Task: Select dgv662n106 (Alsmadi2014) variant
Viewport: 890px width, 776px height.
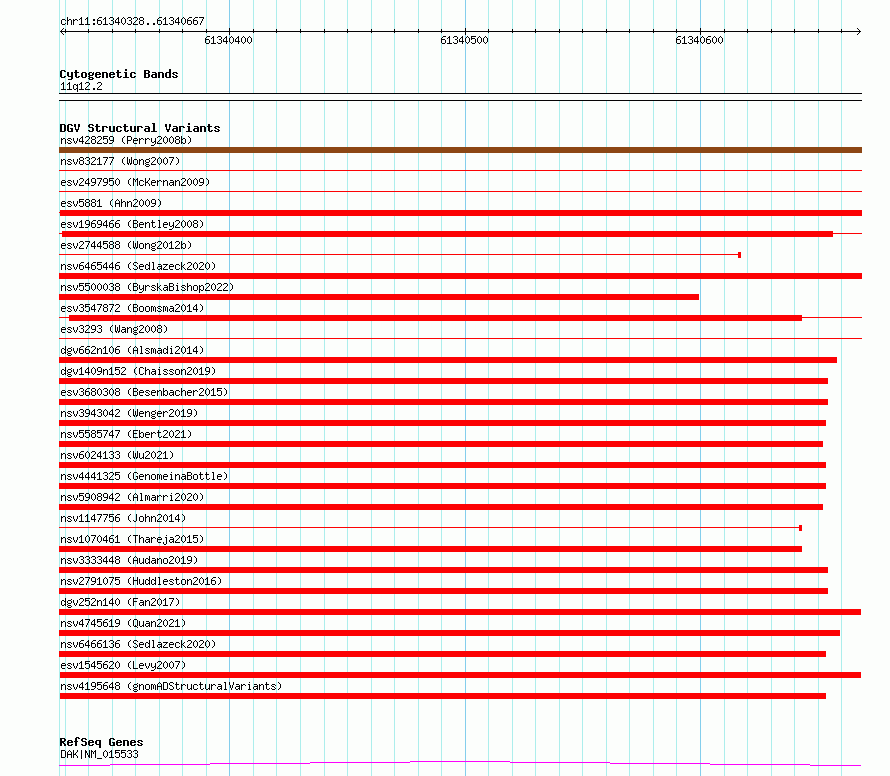Action: coord(132,350)
